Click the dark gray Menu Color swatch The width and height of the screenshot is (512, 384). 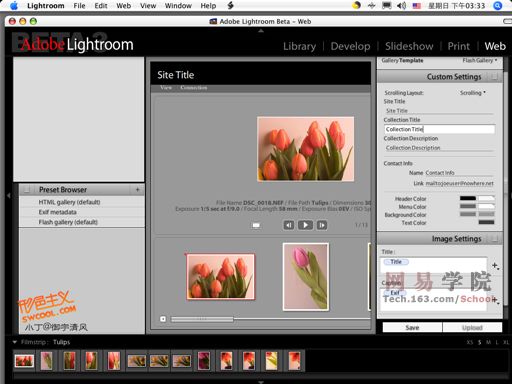pos(468,206)
